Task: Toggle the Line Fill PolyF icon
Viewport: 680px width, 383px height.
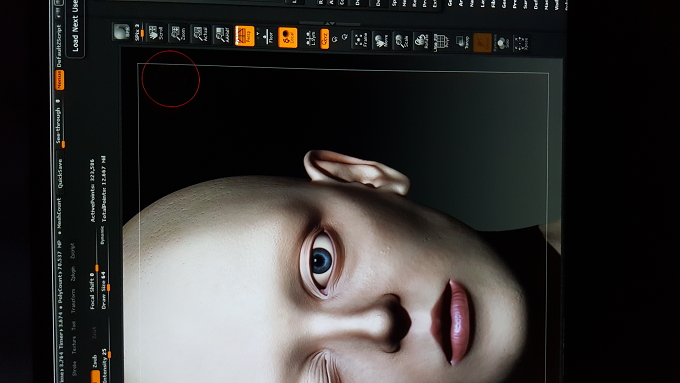Action: 441,42
